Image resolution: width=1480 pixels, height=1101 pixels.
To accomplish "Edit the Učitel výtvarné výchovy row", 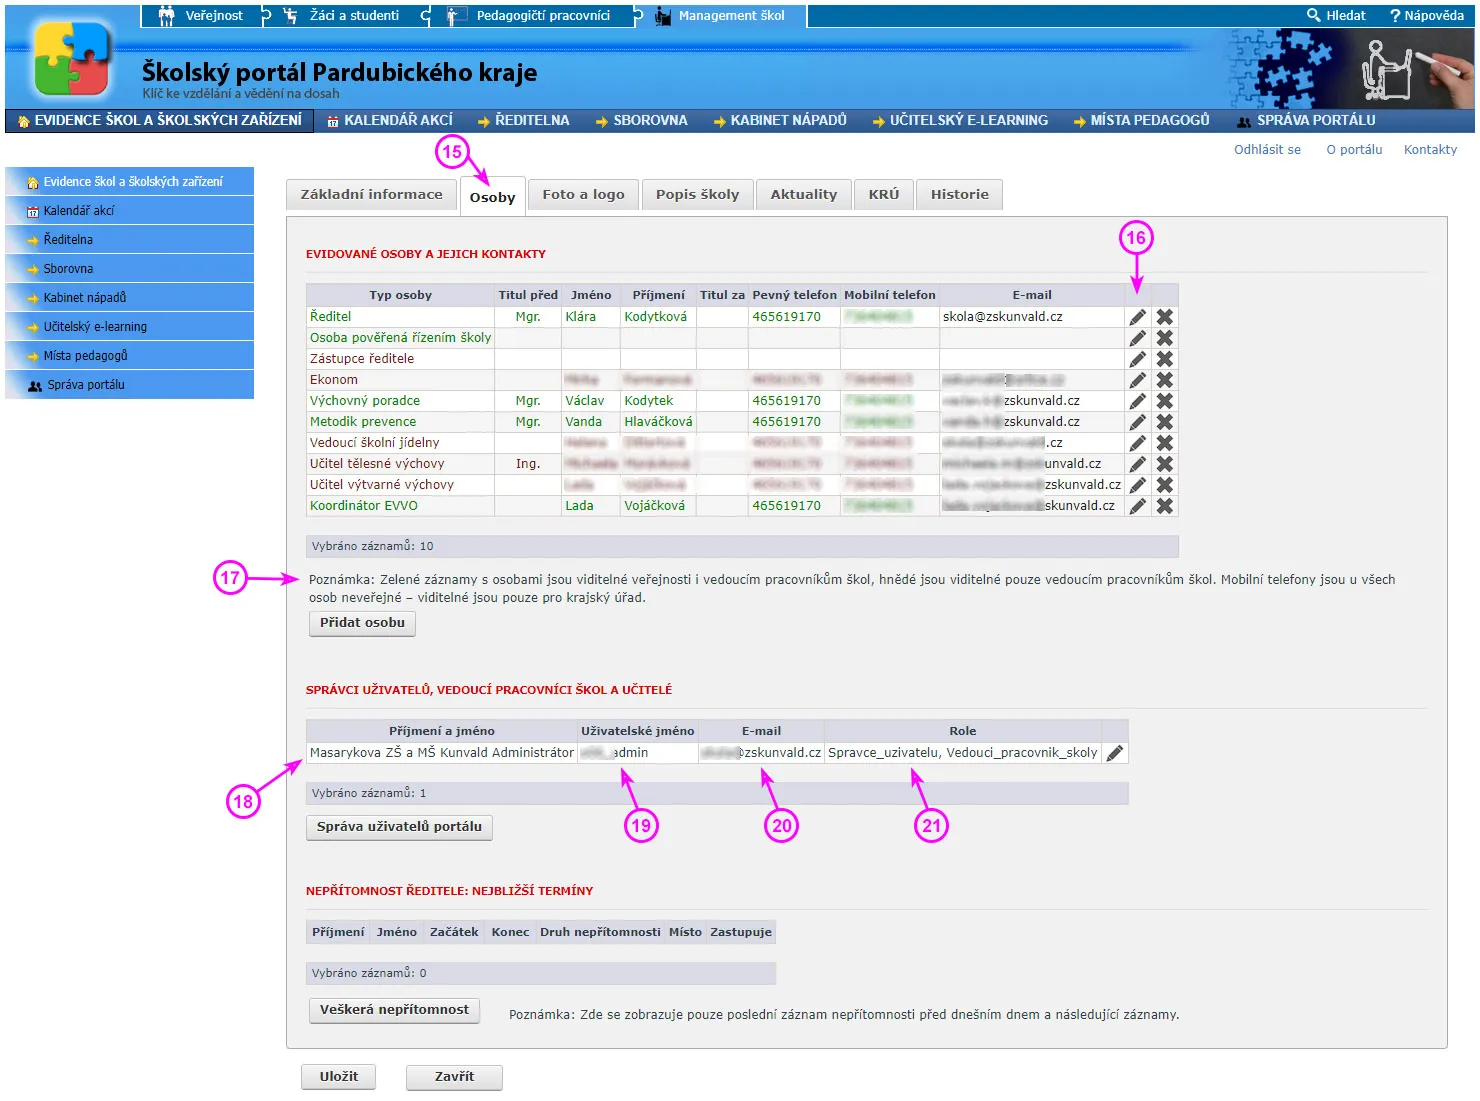I will [1137, 485].
